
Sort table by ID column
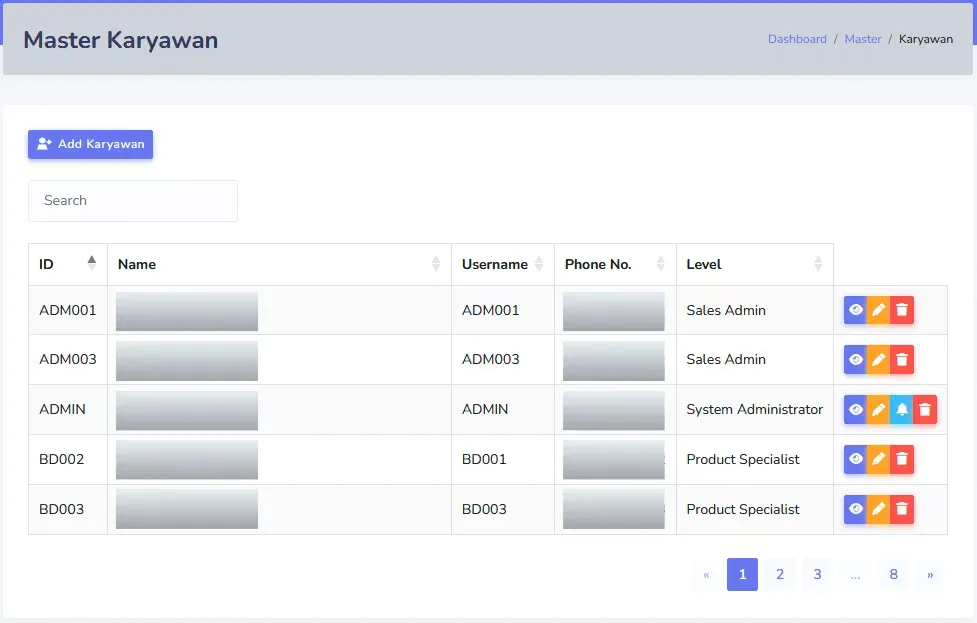tap(68, 264)
